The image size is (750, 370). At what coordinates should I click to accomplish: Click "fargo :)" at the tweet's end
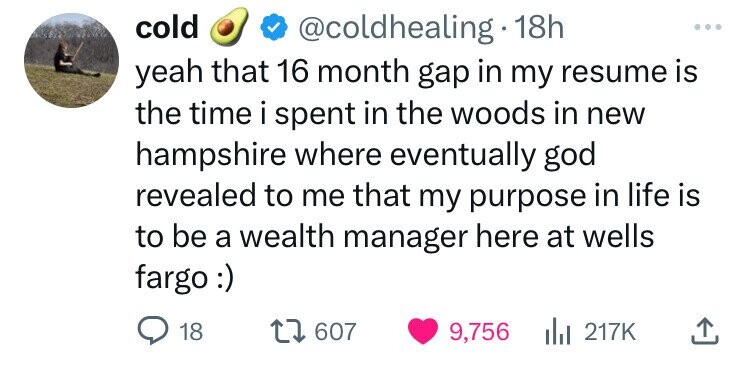(185, 278)
